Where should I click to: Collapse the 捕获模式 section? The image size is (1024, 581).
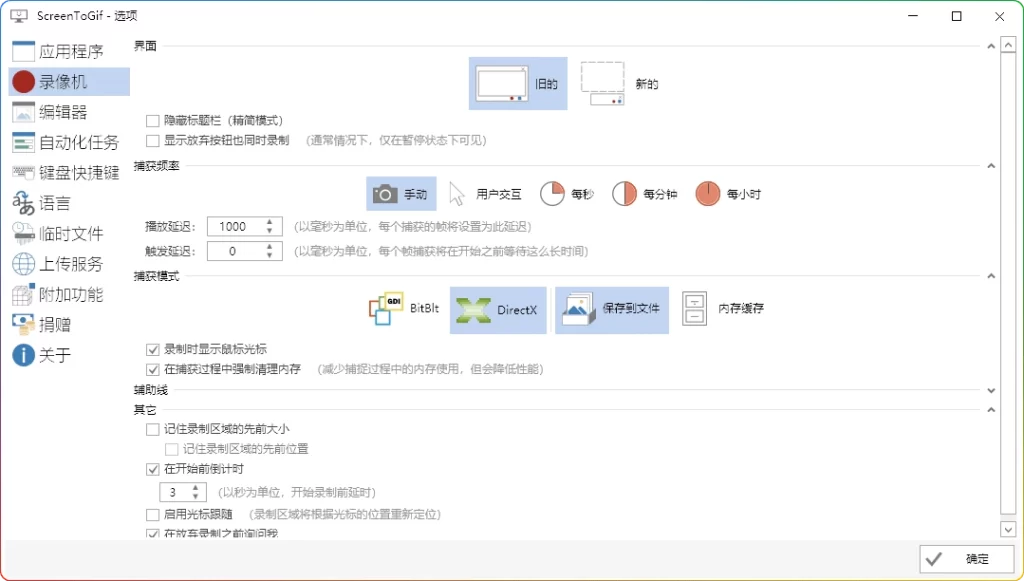coord(992,276)
